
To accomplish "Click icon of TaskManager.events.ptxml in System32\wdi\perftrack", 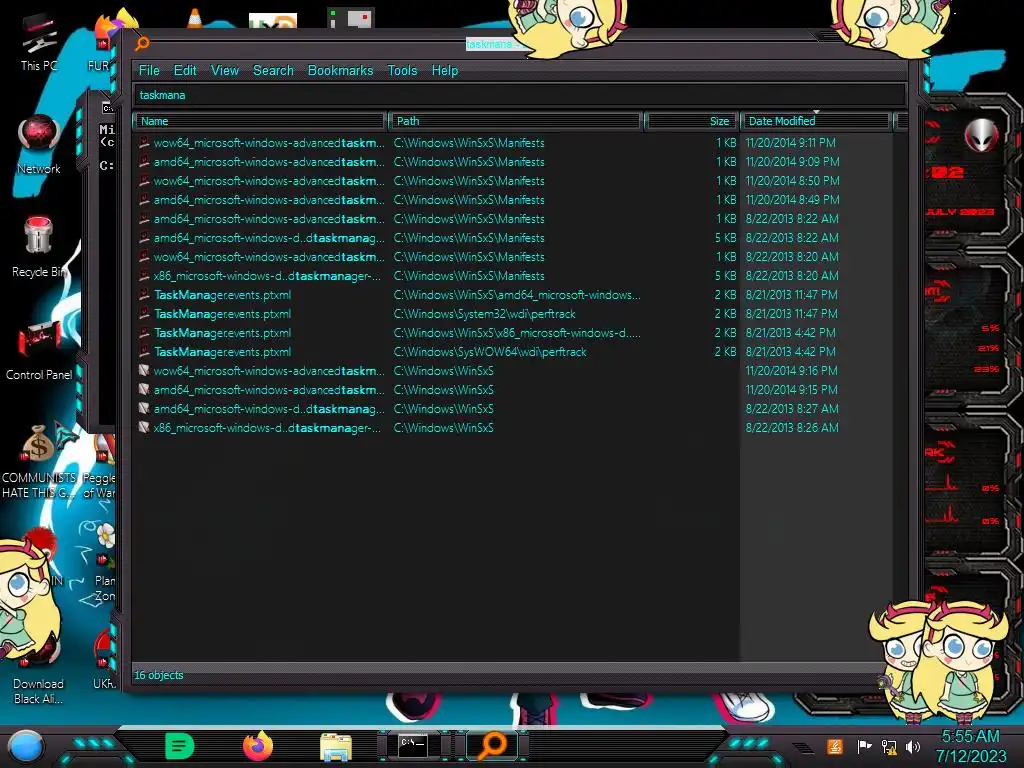I will tap(144, 313).
